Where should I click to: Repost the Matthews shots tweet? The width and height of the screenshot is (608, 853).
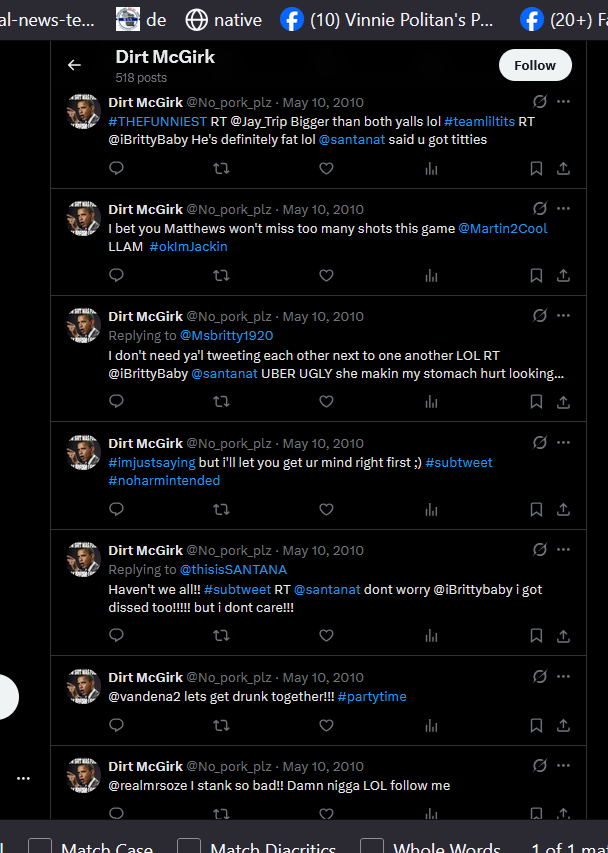(221, 276)
